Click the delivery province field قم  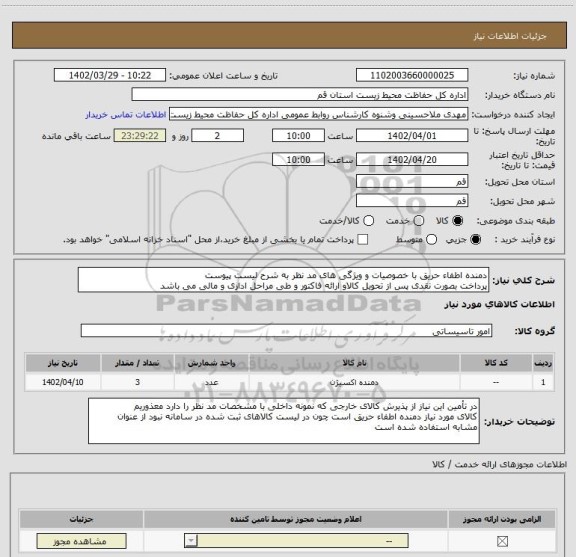click(x=412, y=181)
